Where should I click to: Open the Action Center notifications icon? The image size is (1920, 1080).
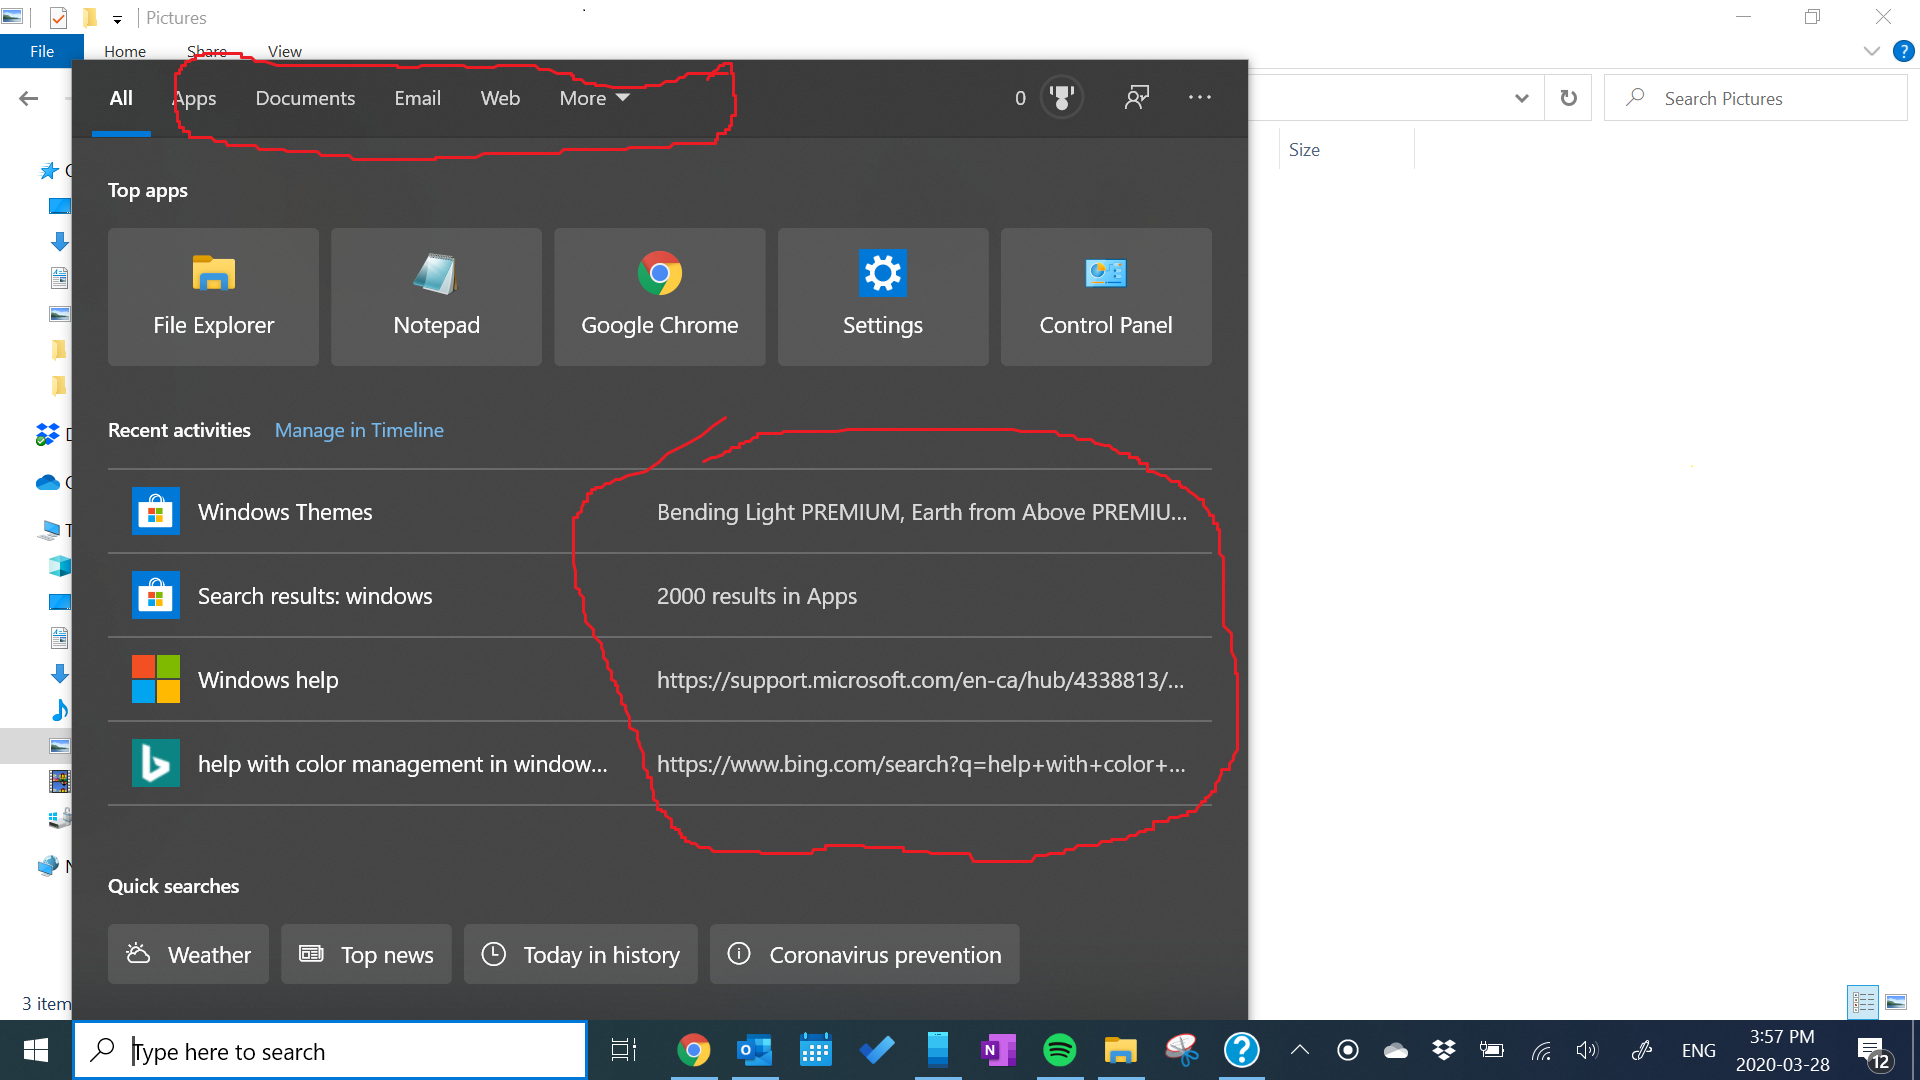tap(1873, 1052)
